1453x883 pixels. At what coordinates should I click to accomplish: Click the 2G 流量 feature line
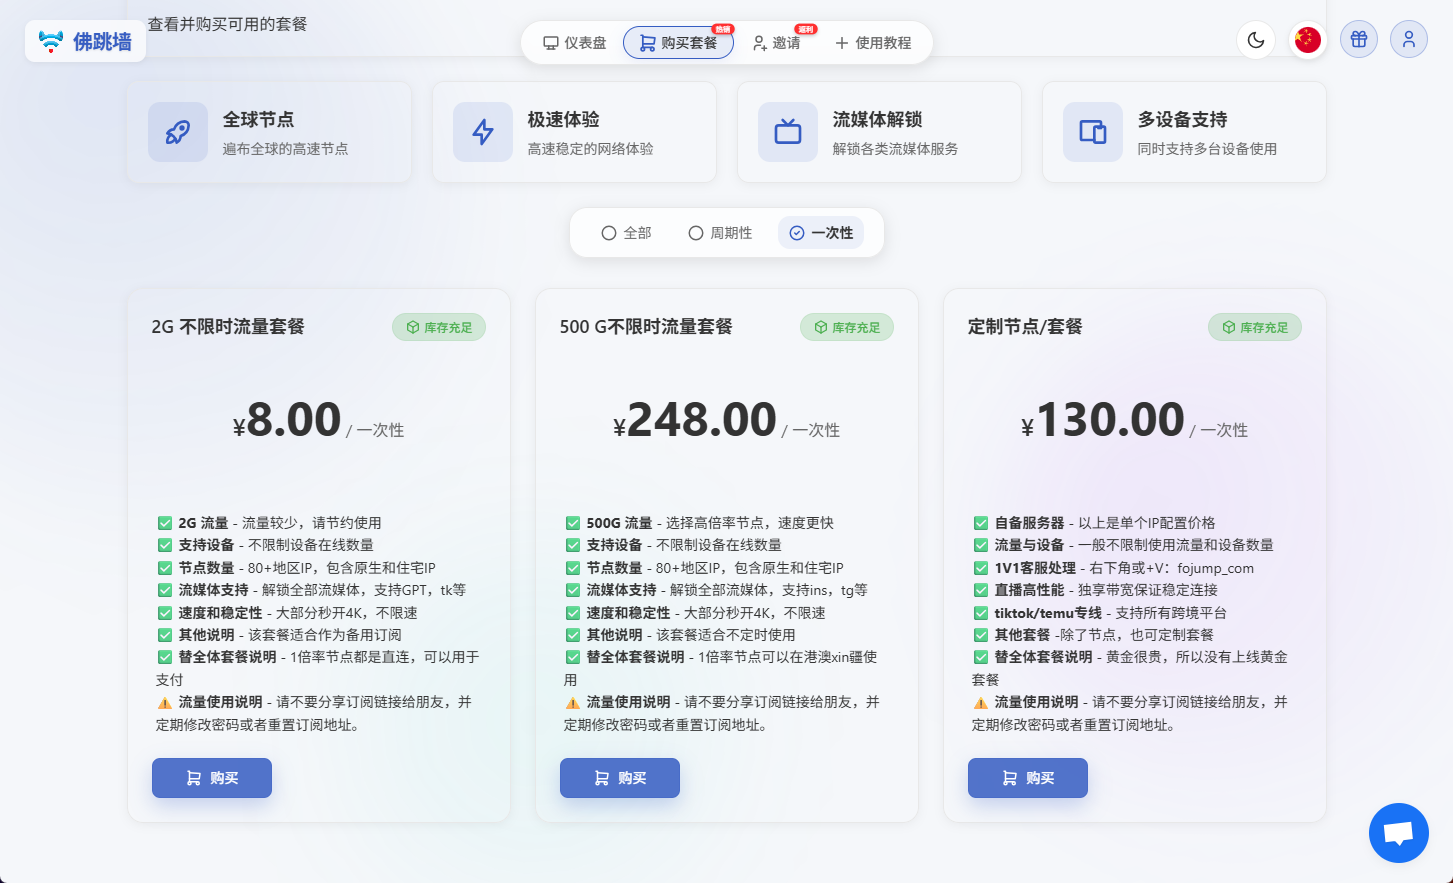(270, 523)
